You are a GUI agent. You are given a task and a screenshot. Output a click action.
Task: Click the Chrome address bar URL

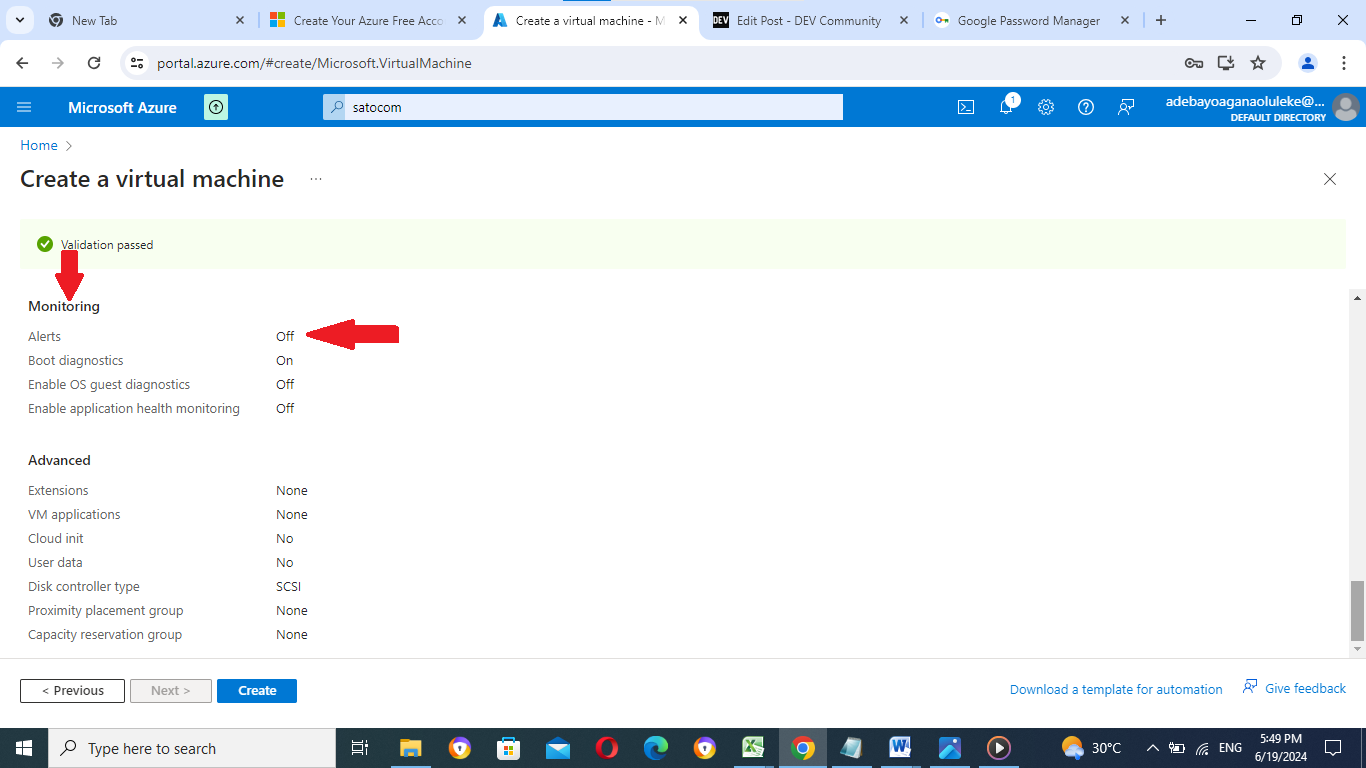(x=314, y=63)
